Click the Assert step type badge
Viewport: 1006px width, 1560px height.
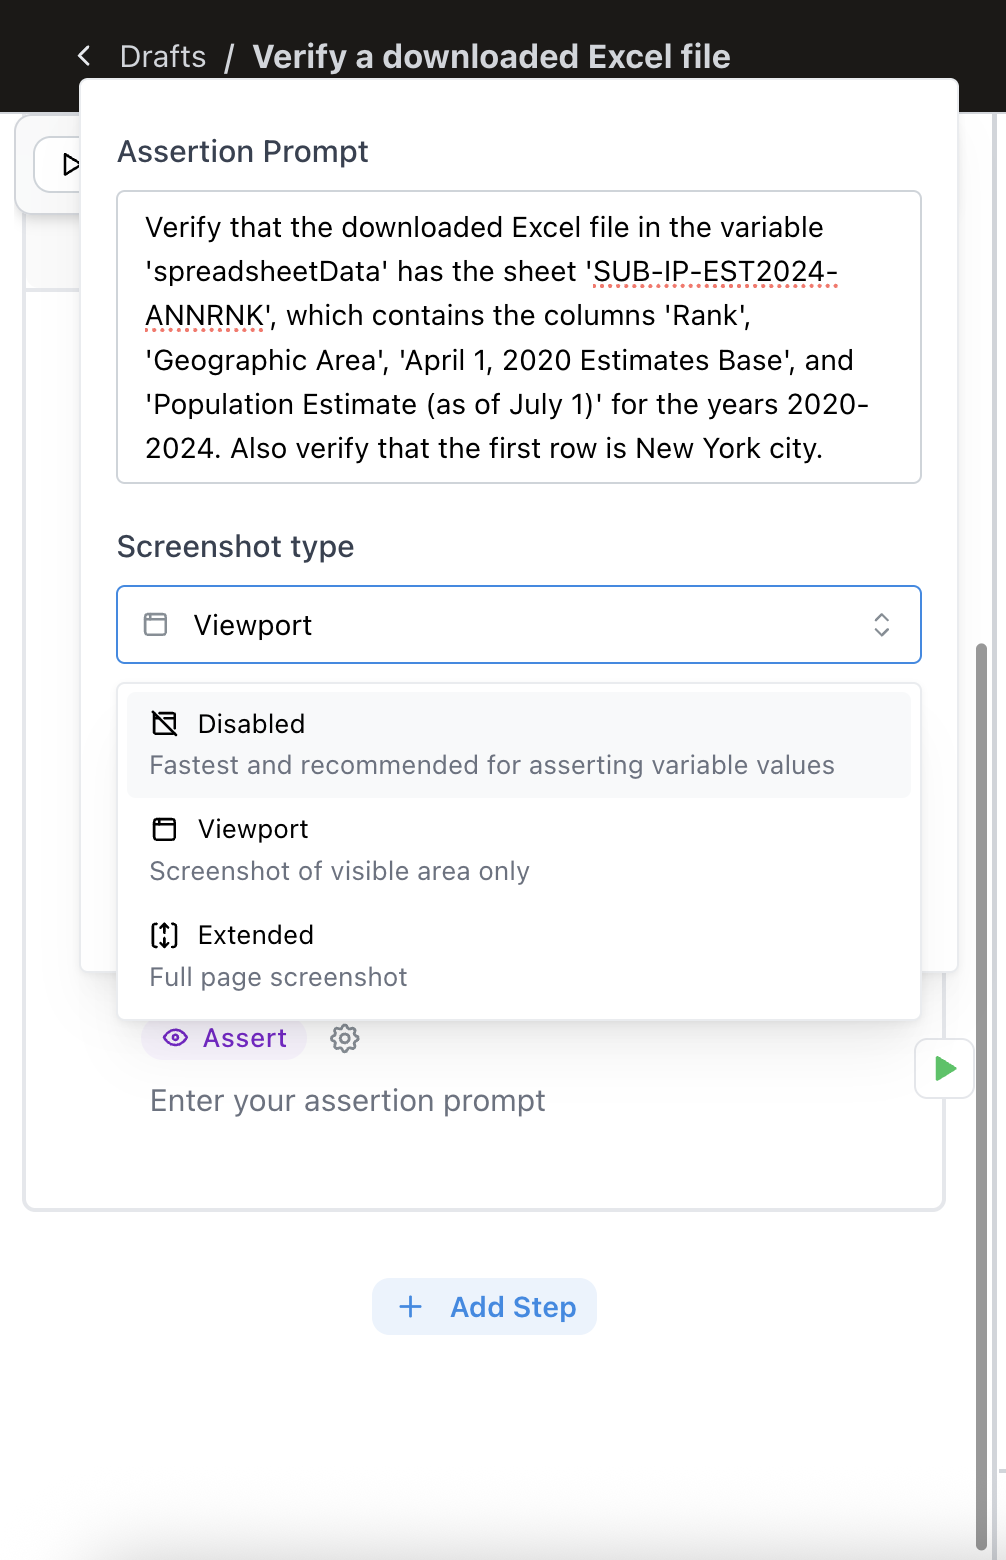coord(224,1038)
